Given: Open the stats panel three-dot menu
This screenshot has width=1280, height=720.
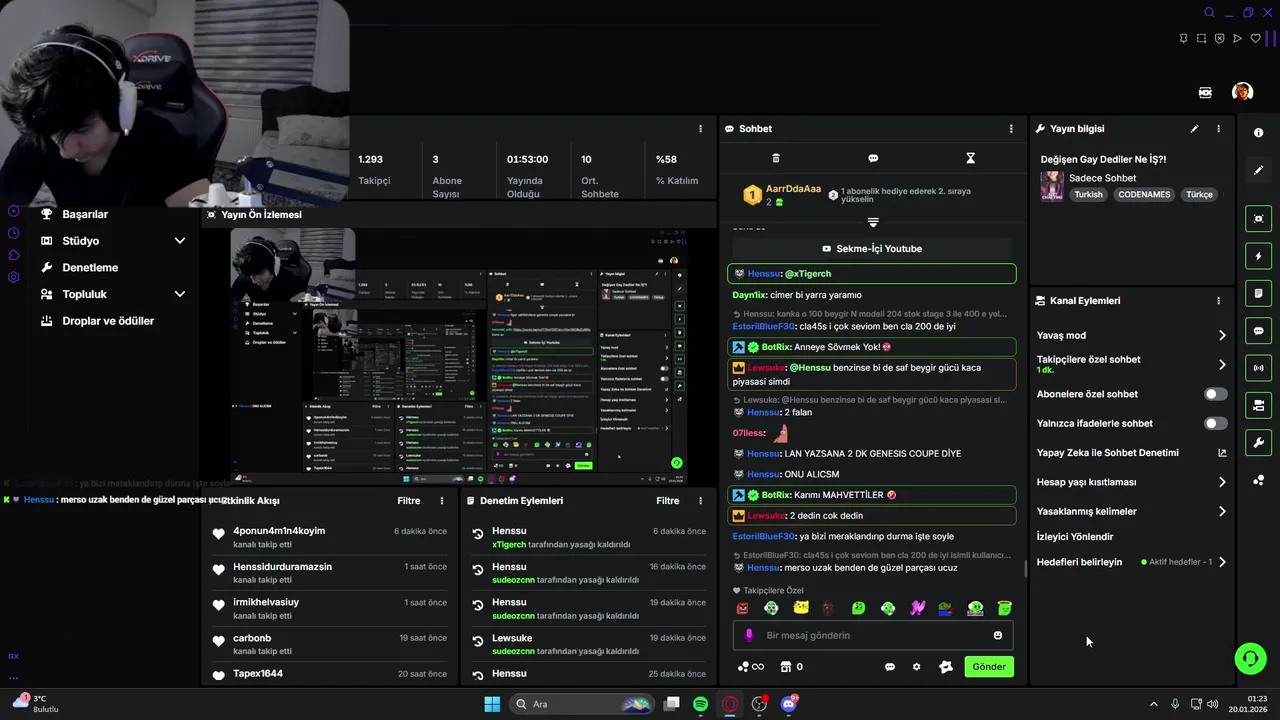Looking at the screenshot, I should (703, 129).
